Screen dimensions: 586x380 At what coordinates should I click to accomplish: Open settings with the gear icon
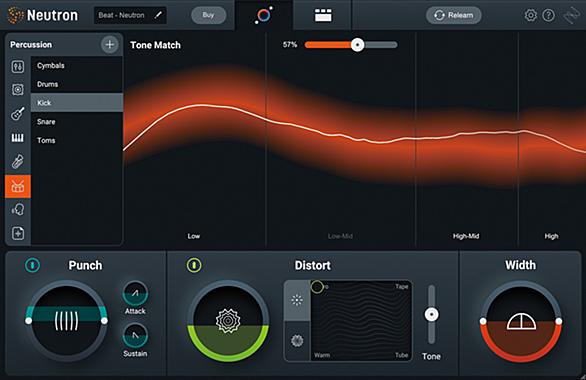[530, 15]
